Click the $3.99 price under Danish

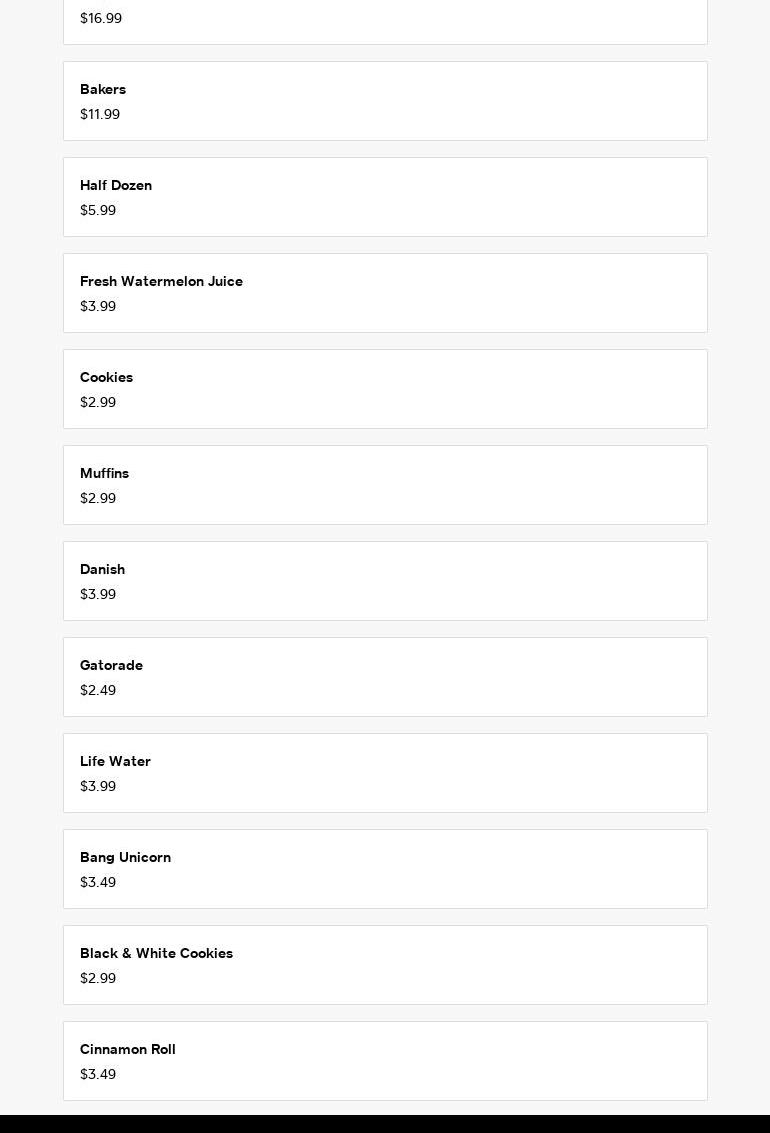point(98,595)
